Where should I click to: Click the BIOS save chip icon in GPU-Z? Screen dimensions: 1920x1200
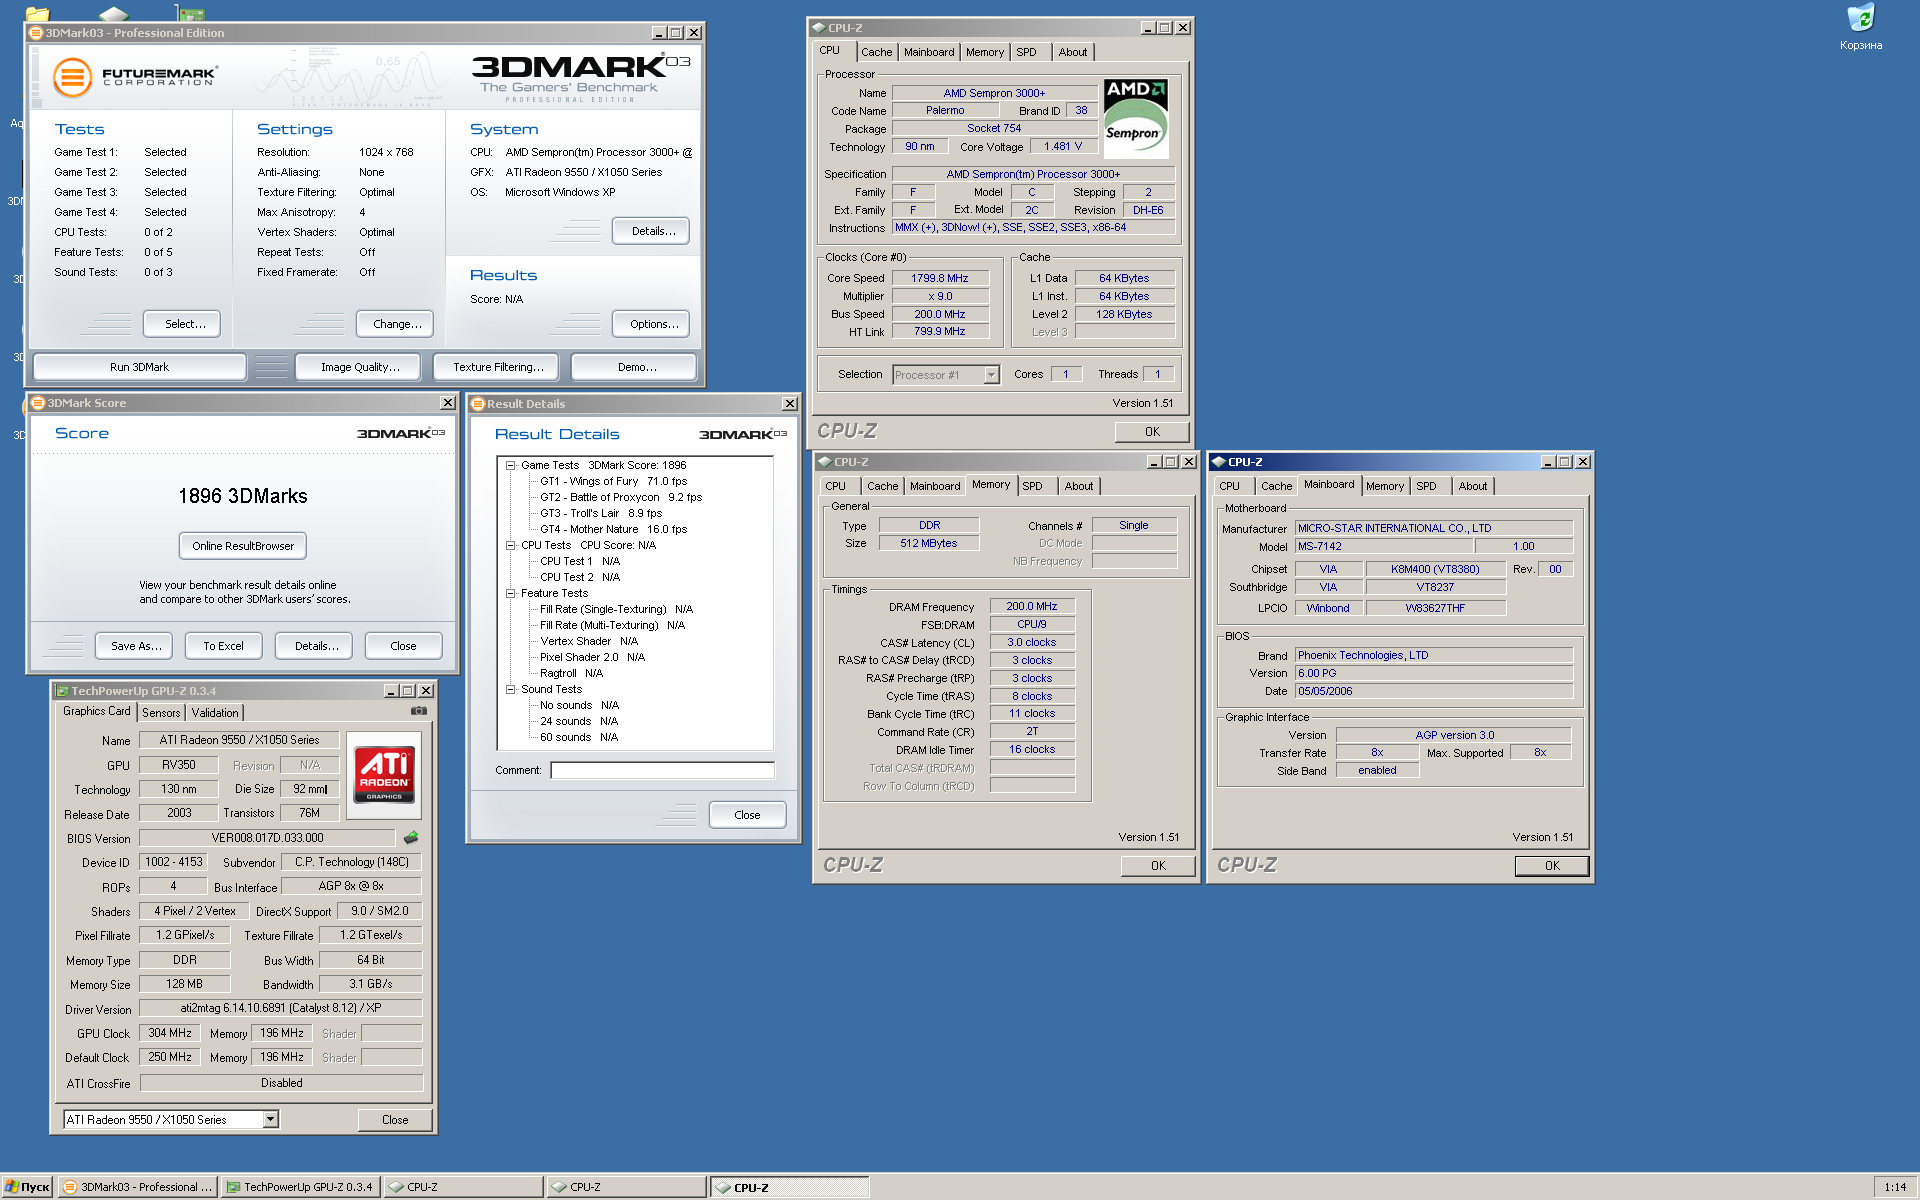411,838
